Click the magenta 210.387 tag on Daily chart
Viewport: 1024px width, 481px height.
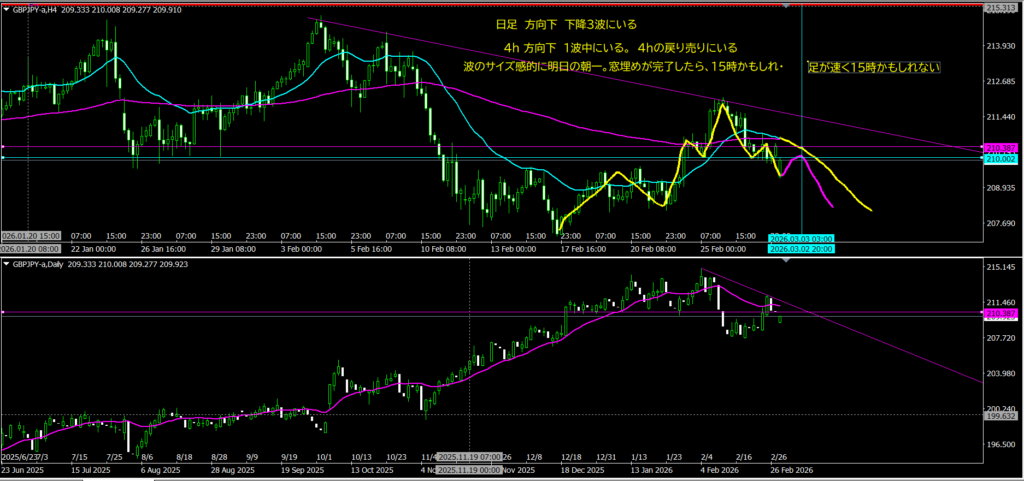pyautogui.click(x=1001, y=313)
